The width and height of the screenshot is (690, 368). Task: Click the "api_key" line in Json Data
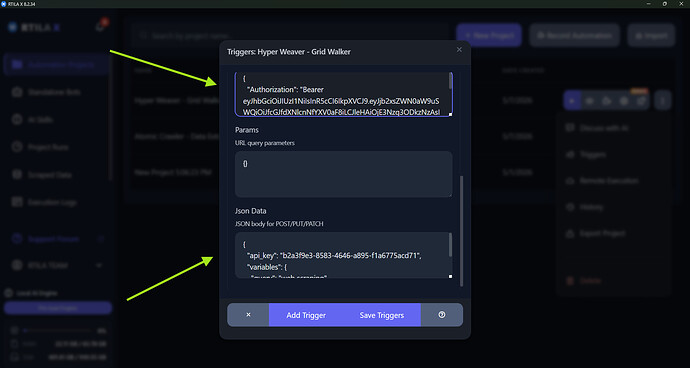point(334,255)
